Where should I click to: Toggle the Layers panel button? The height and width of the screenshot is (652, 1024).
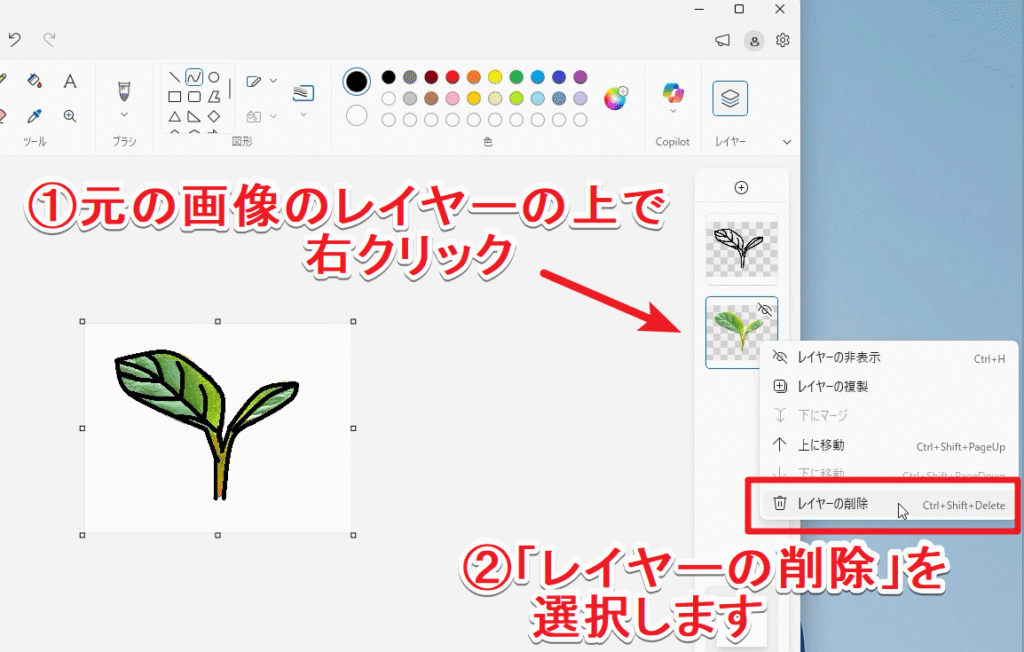coord(729,99)
